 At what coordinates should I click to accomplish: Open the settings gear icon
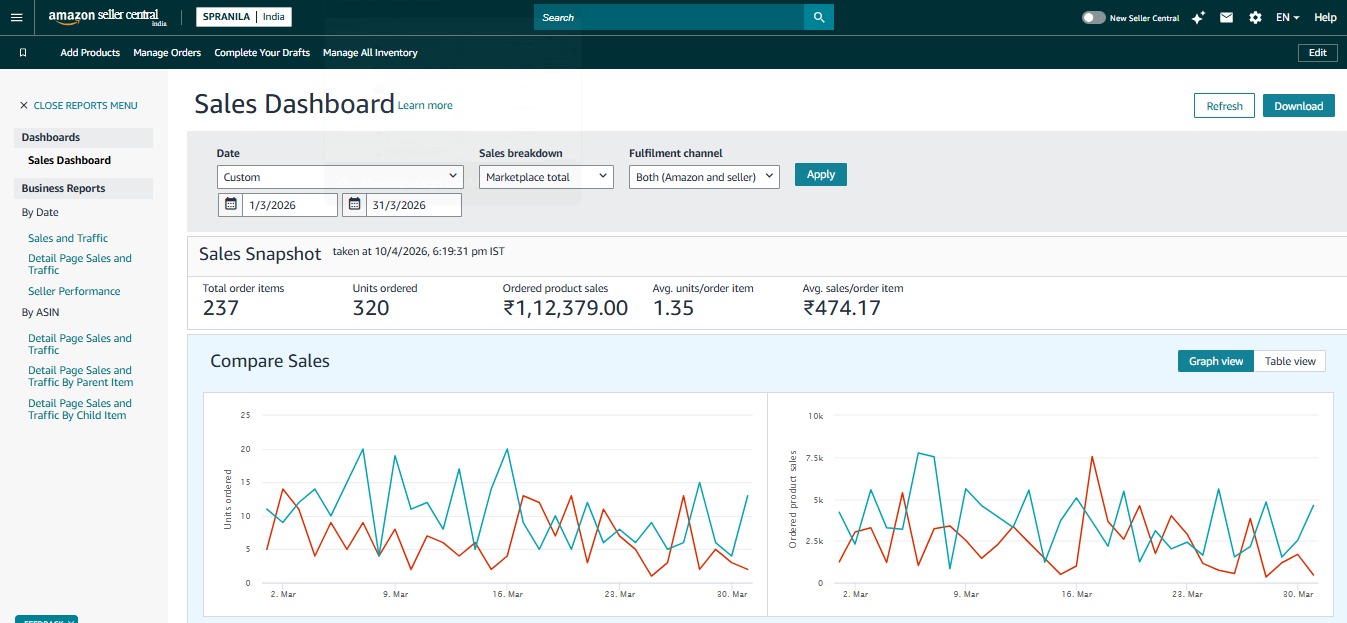click(1255, 18)
